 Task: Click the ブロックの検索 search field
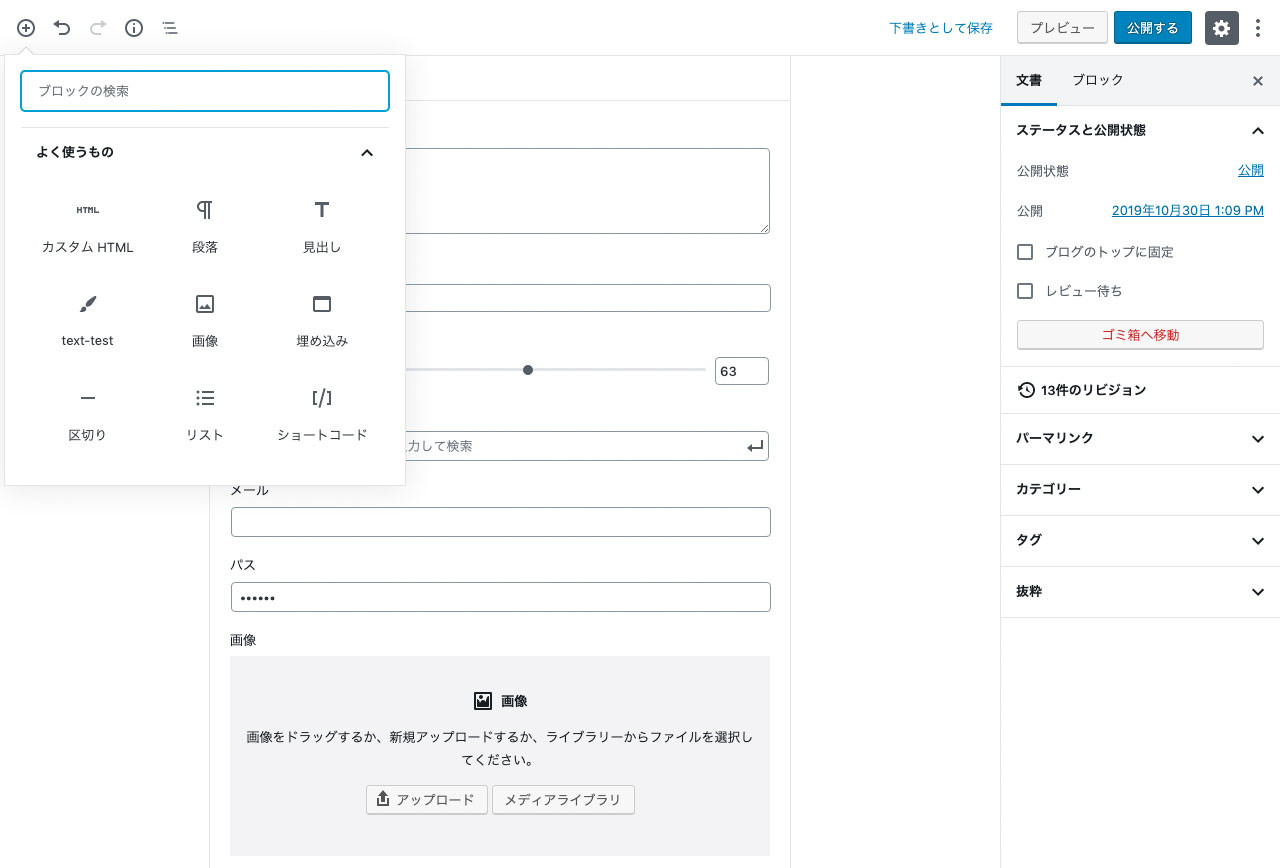(x=204, y=90)
